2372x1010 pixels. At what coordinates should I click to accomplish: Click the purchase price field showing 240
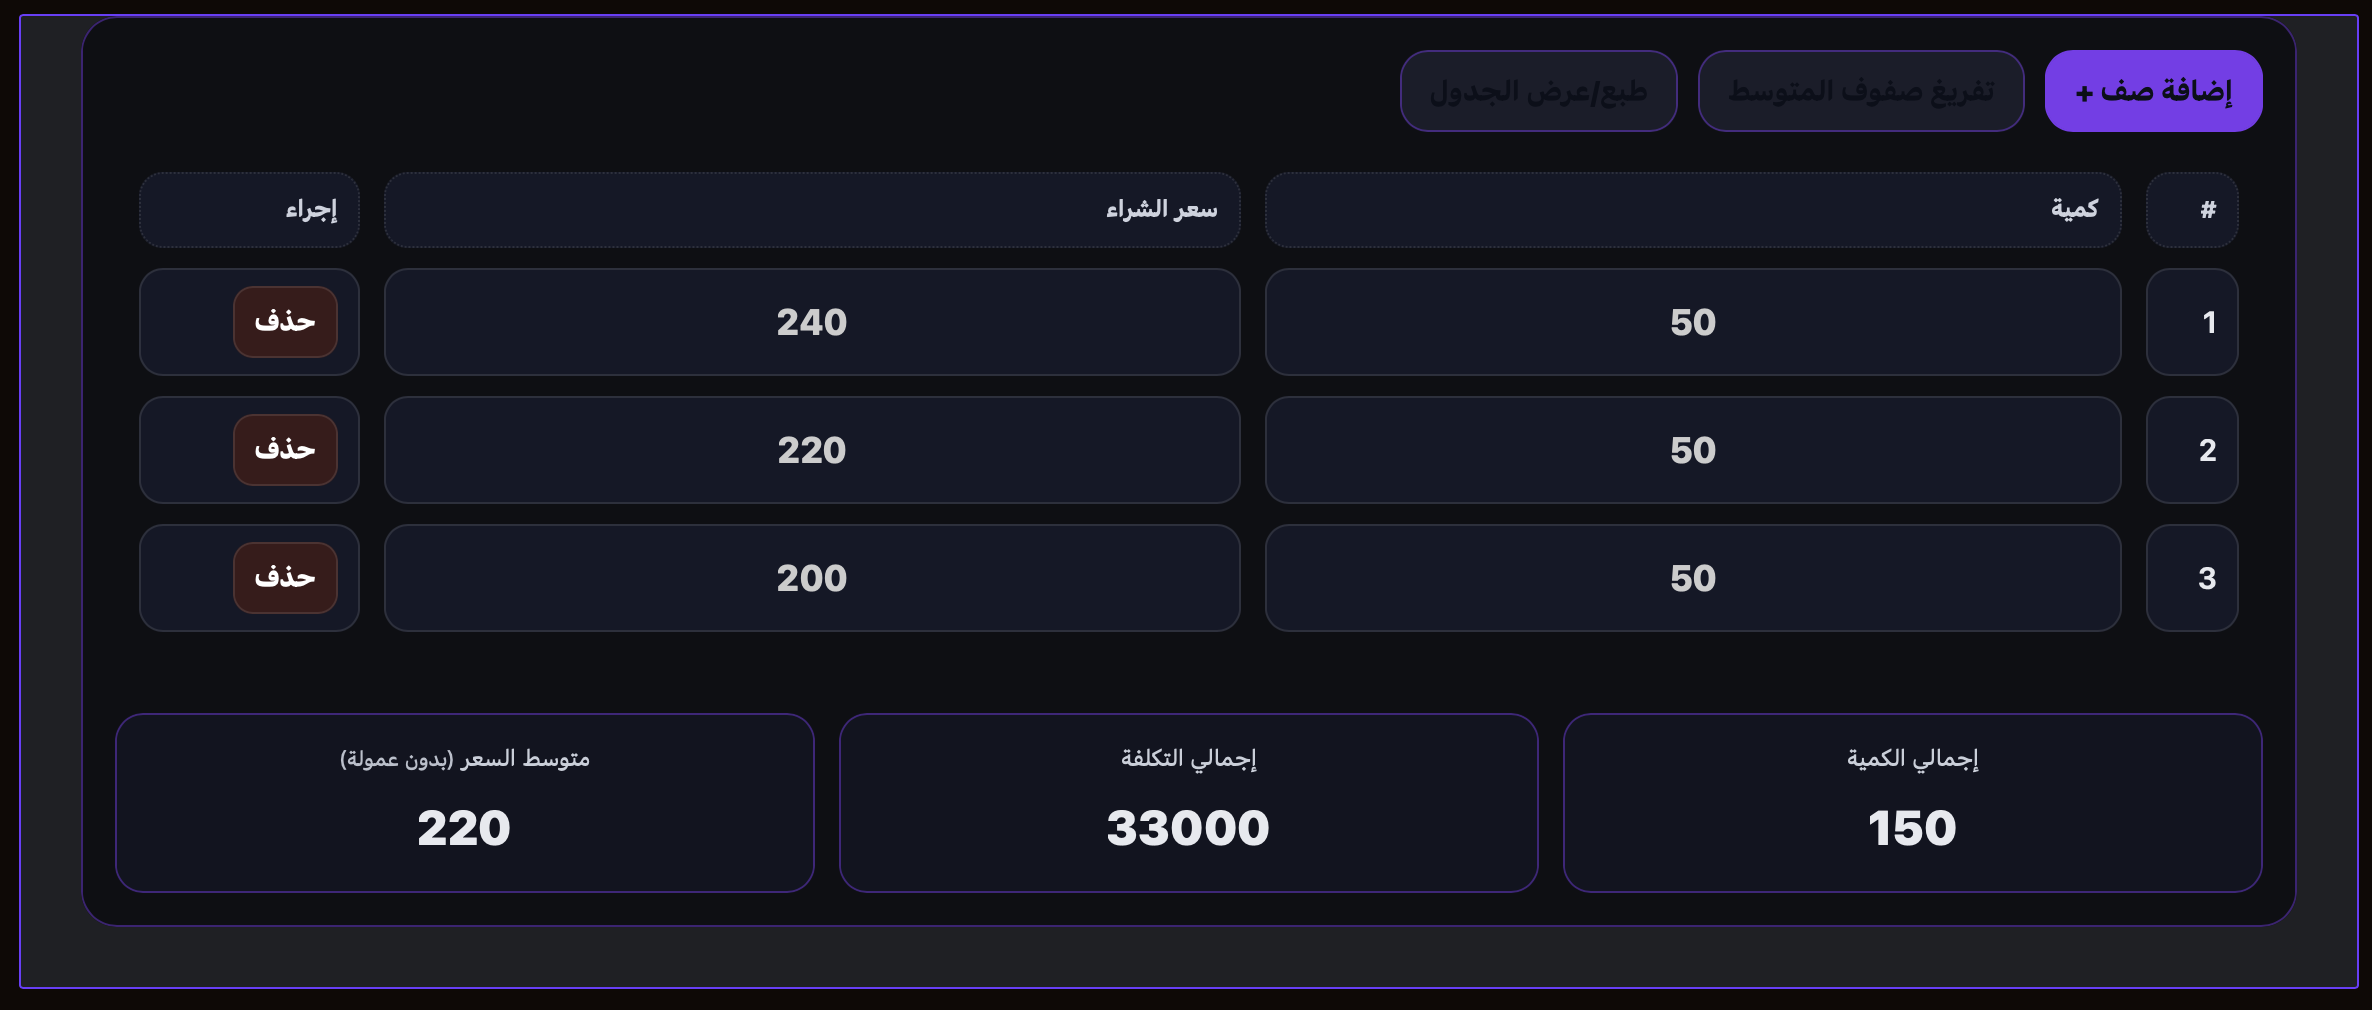[812, 322]
